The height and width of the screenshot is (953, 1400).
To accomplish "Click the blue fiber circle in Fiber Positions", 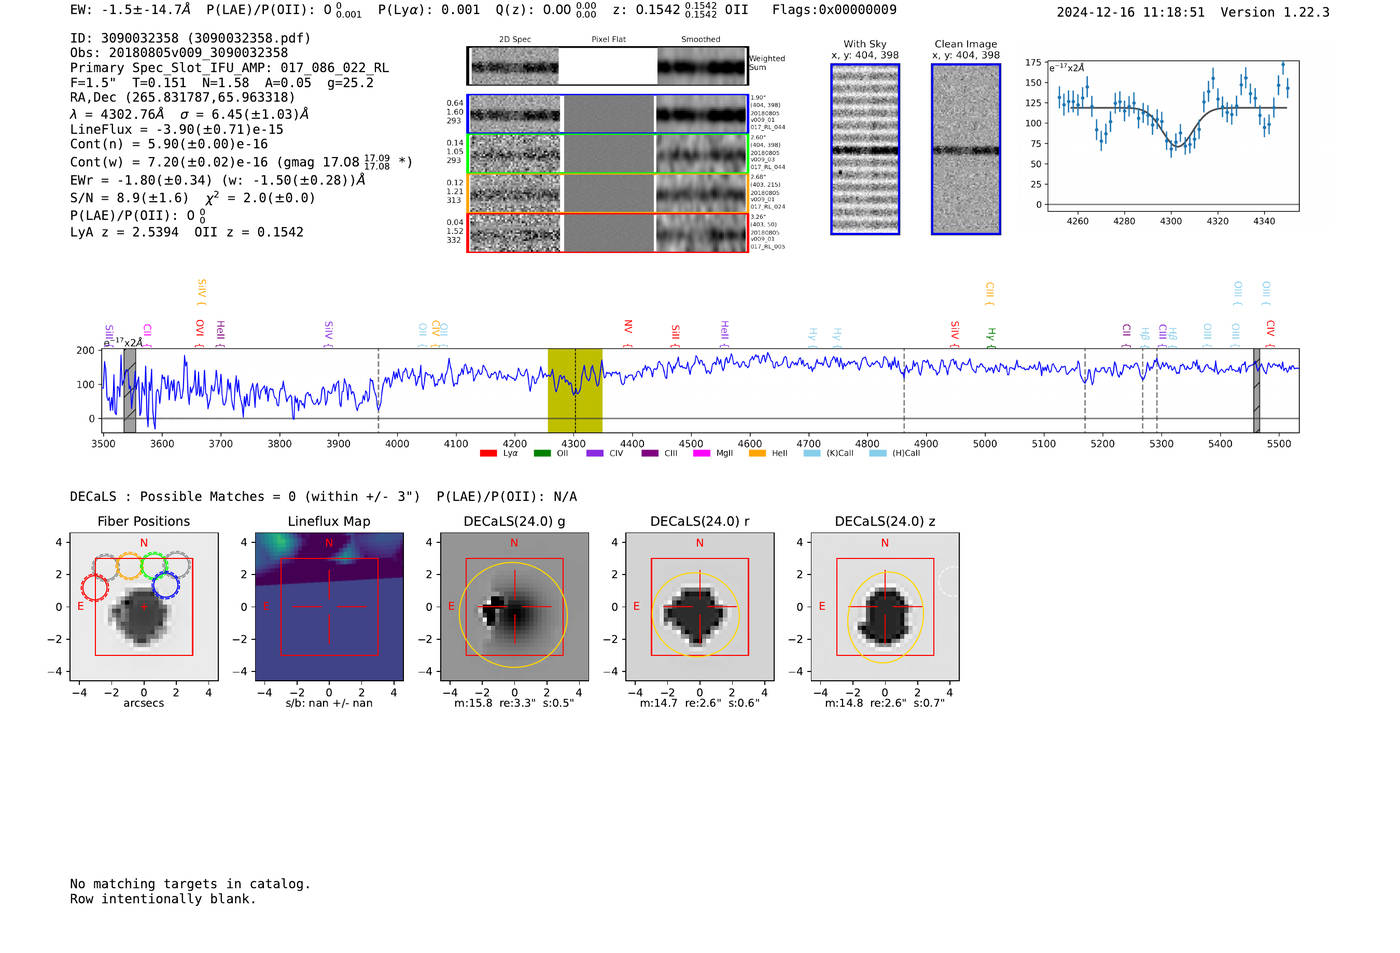I will coord(166,585).
